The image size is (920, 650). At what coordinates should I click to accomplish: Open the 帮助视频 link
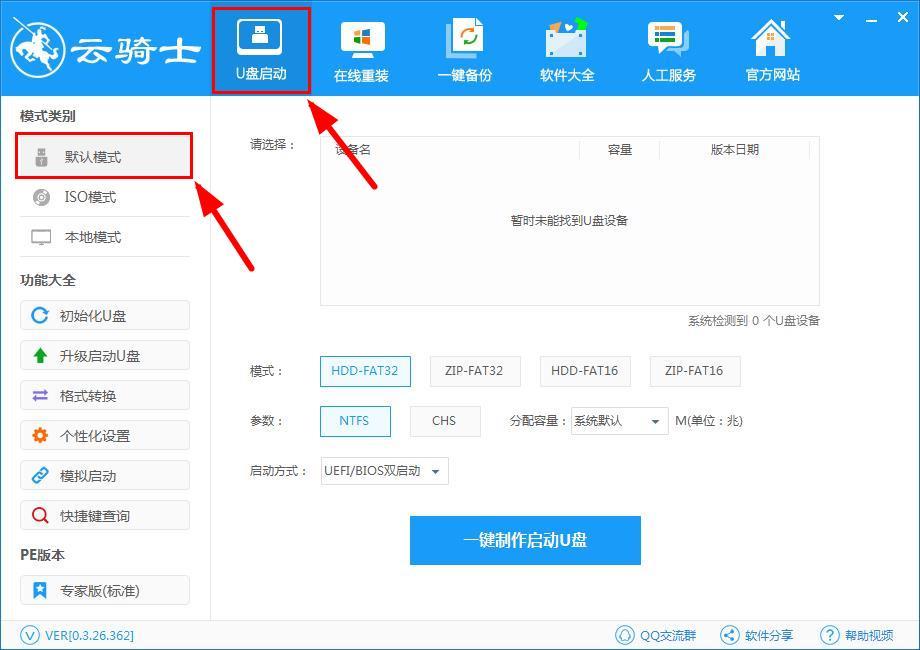tap(857, 635)
